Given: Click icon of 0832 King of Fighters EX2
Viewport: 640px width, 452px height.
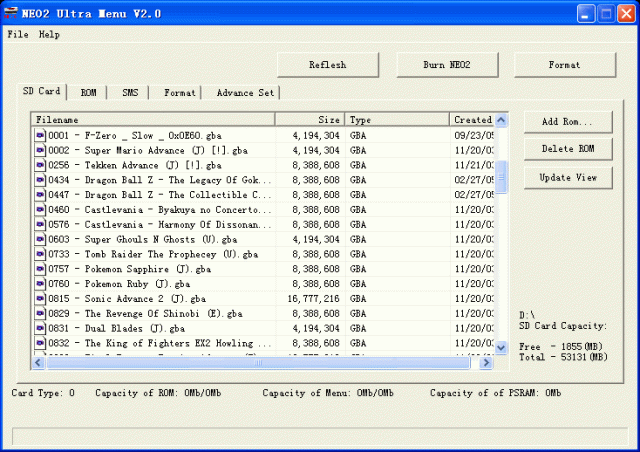Looking at the screenshot, I should pyautogui.click(x=40, y=343).
